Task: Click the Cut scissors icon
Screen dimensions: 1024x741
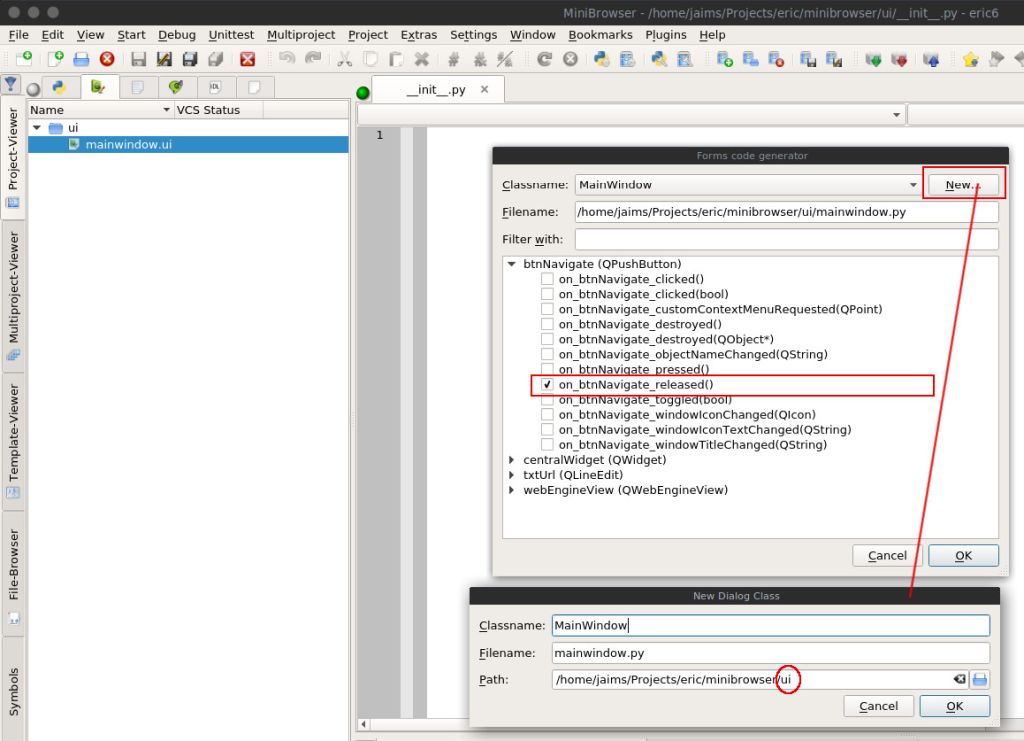Action: 345,60
